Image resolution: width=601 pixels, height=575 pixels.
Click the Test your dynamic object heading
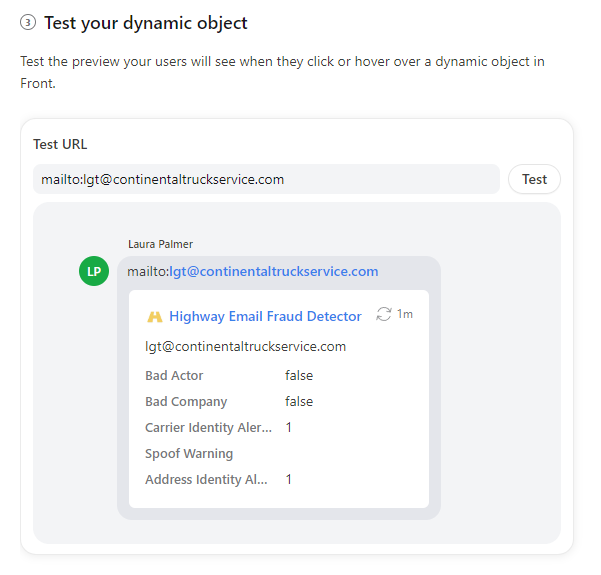pos(146,23)
